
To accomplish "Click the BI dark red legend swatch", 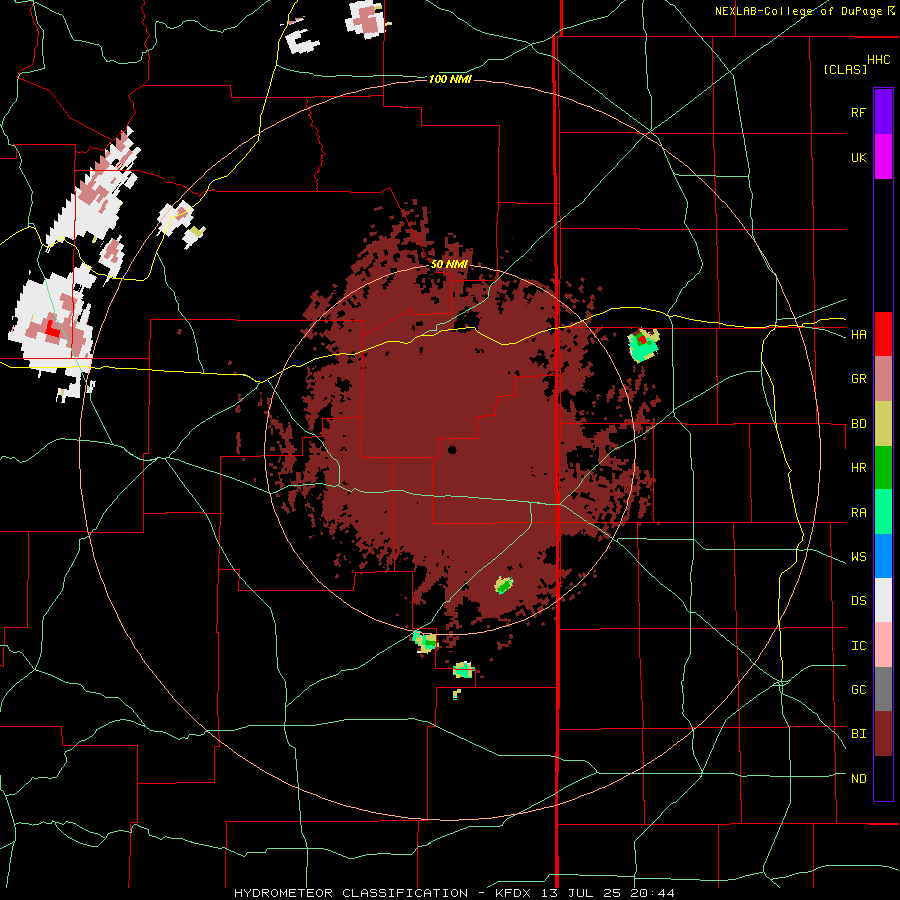I will click(883, 734).
